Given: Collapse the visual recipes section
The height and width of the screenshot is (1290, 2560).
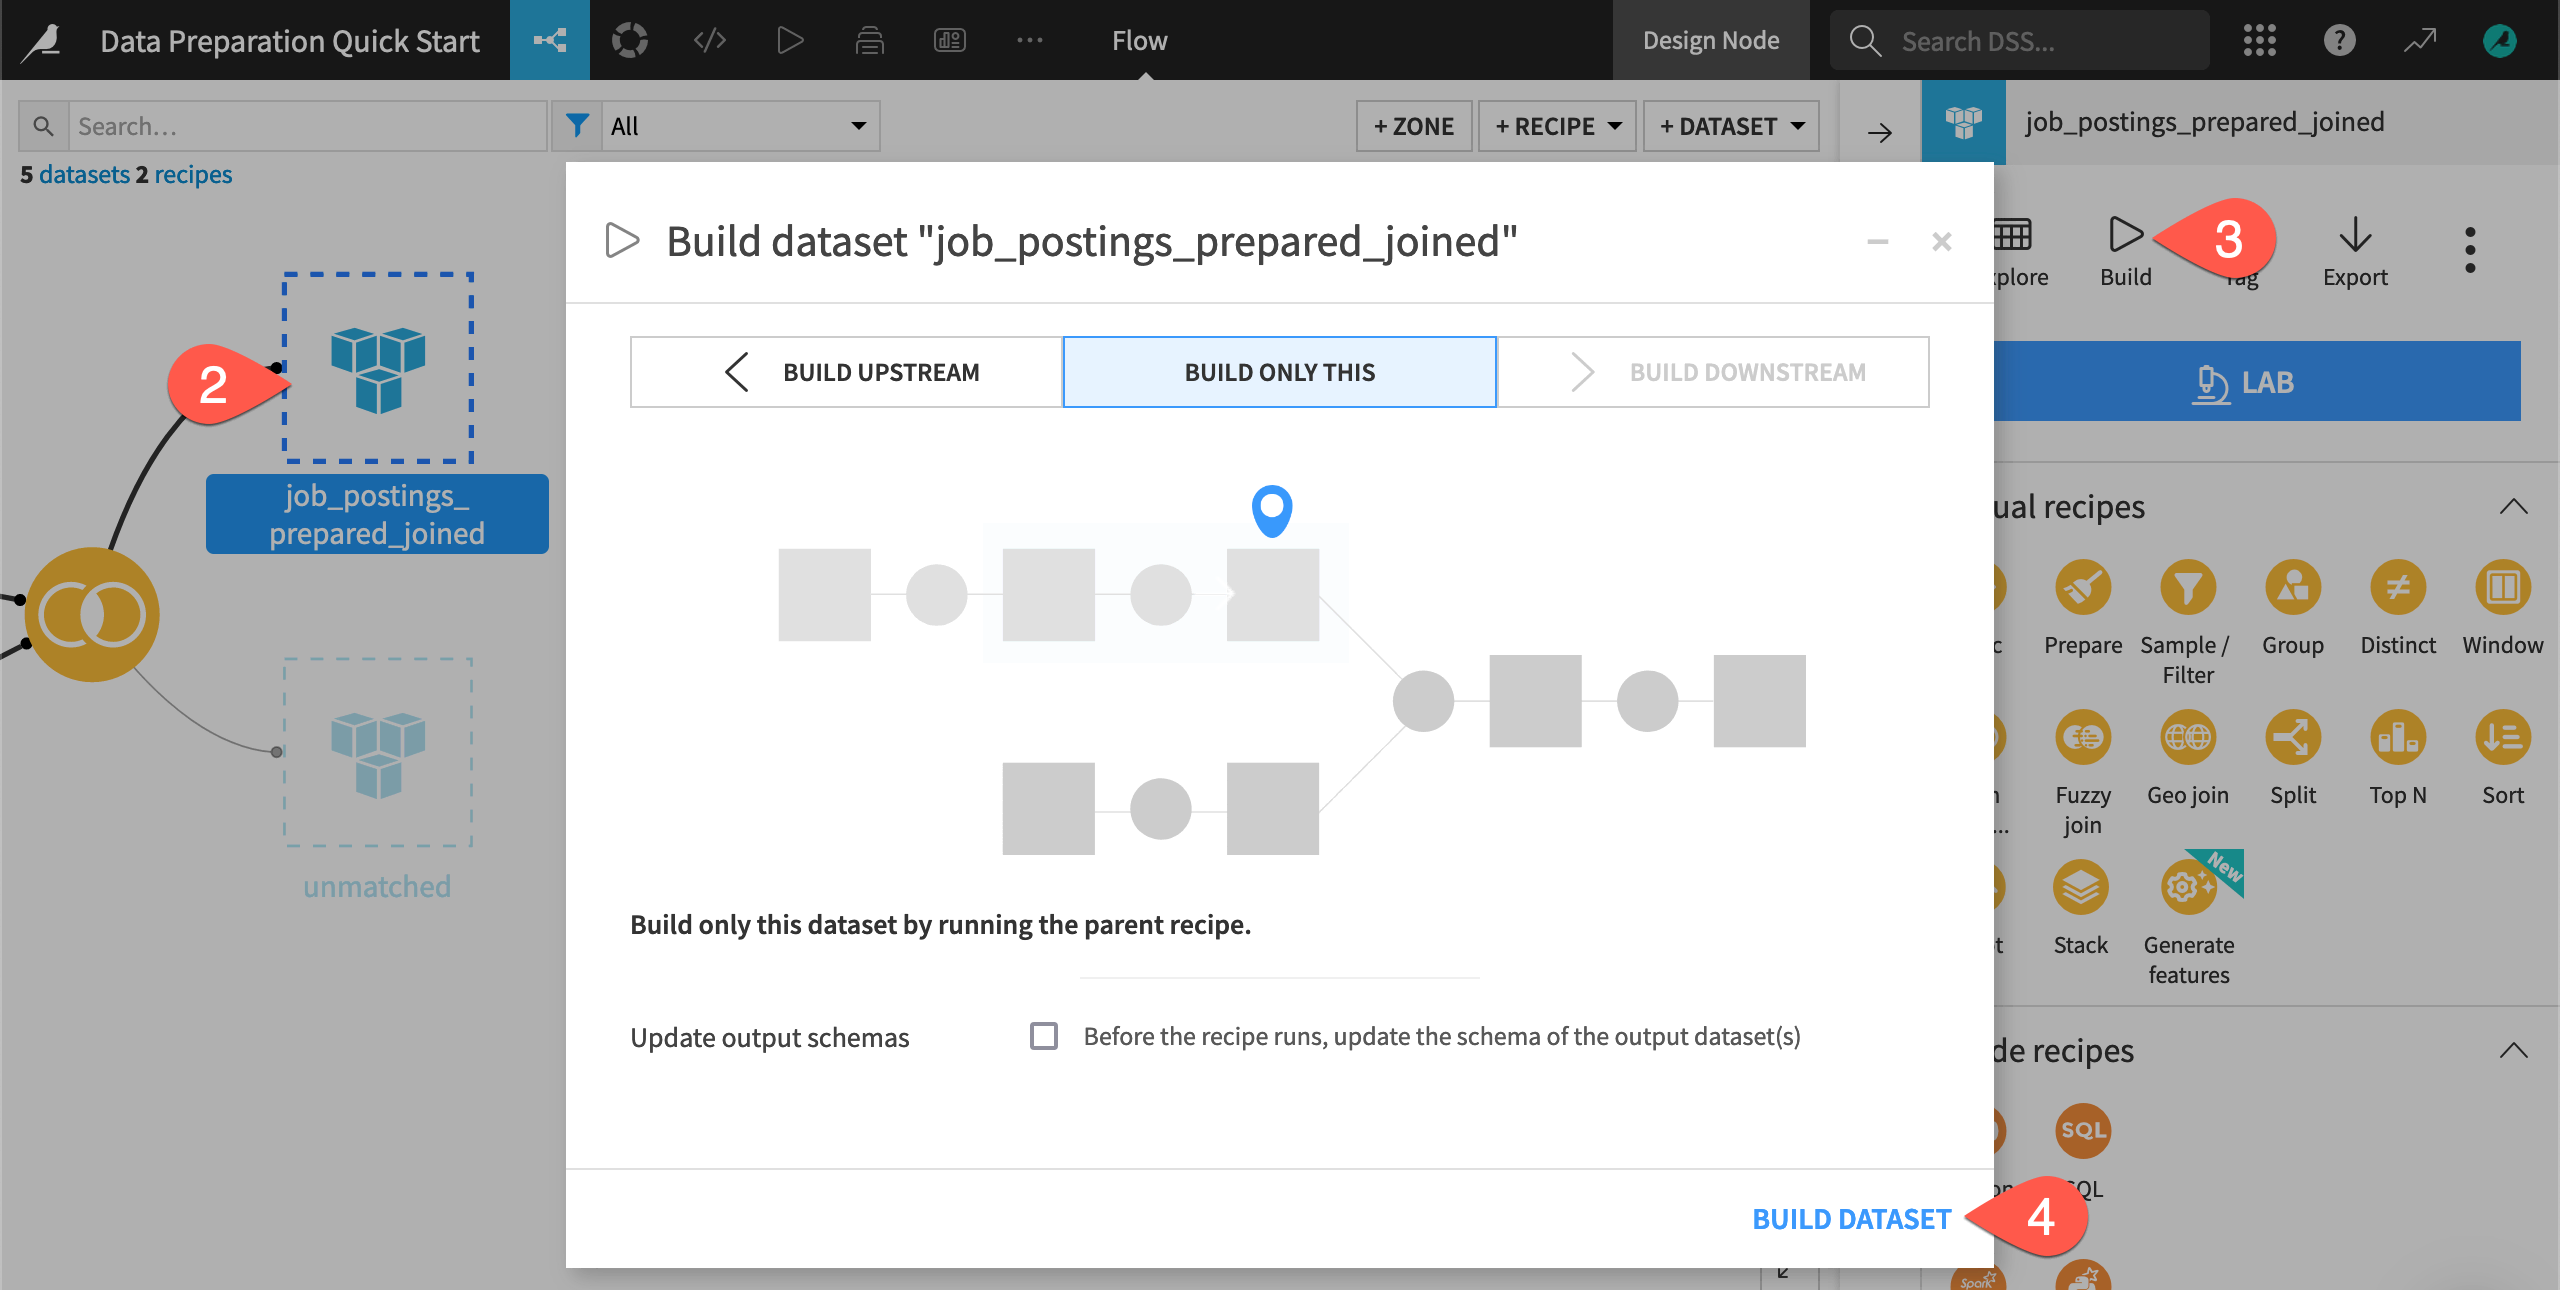Looking at the screenshot, I should pyautogui.click(x=2514, y=506).
